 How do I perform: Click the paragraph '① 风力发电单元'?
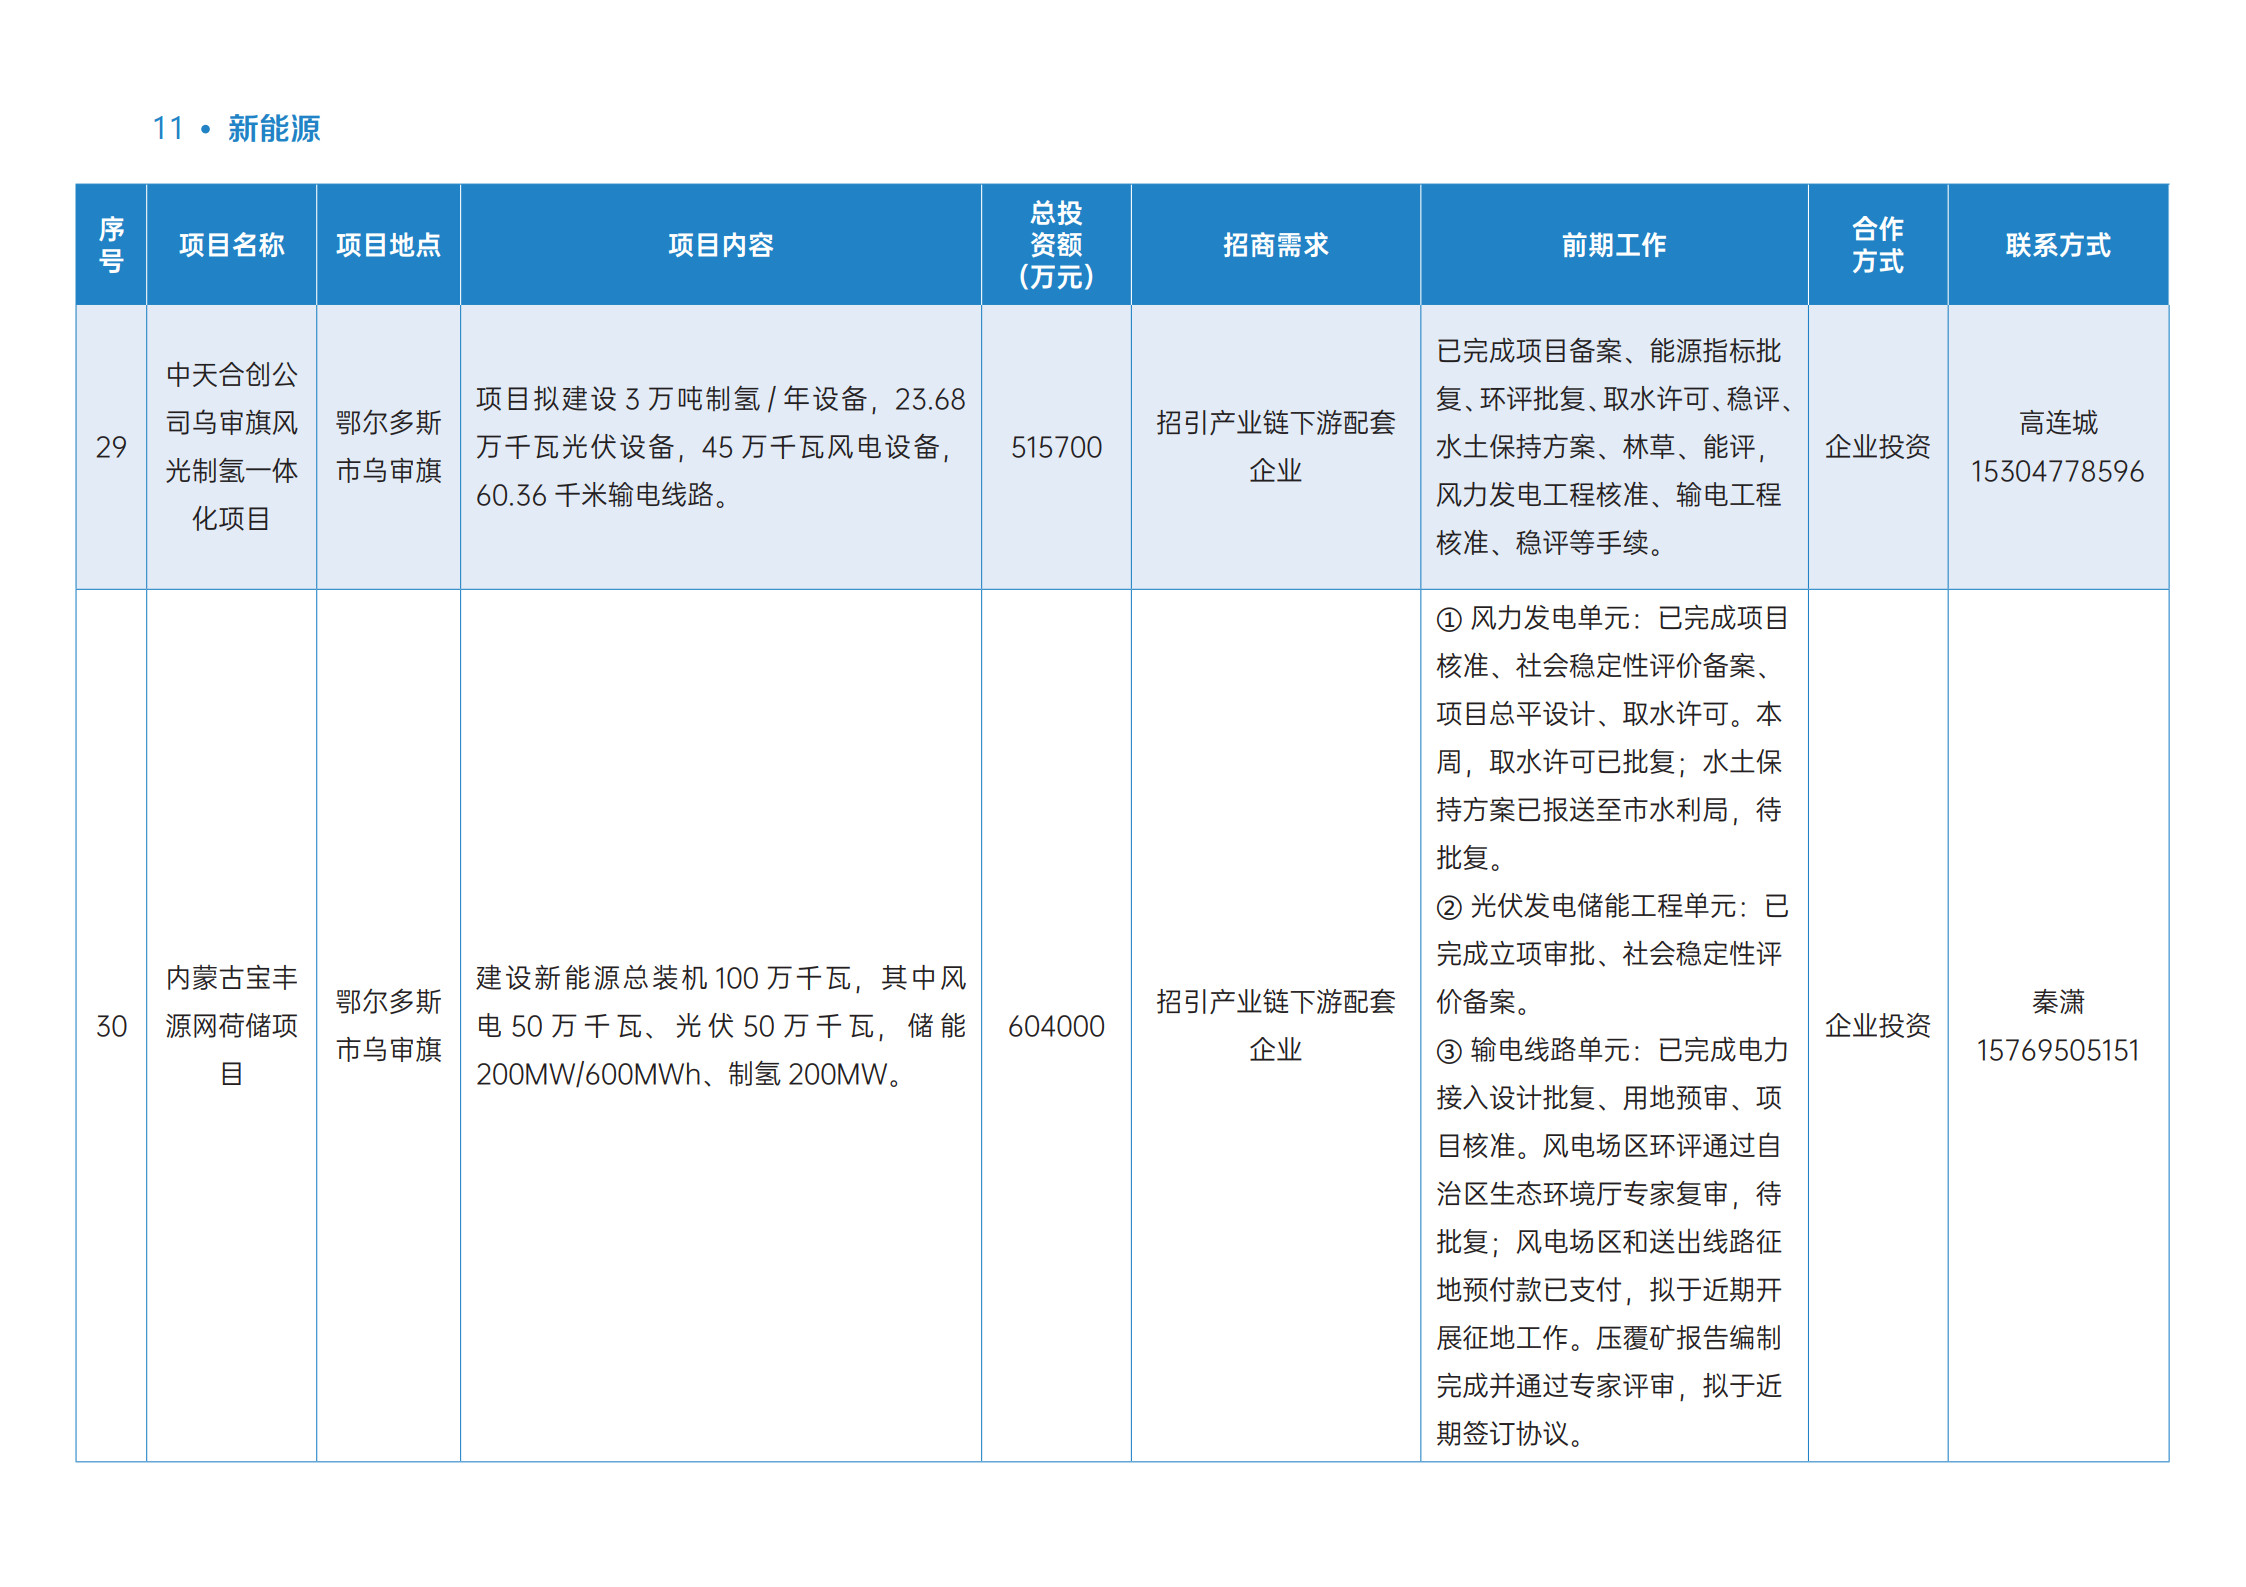(x=1612, y=738)
